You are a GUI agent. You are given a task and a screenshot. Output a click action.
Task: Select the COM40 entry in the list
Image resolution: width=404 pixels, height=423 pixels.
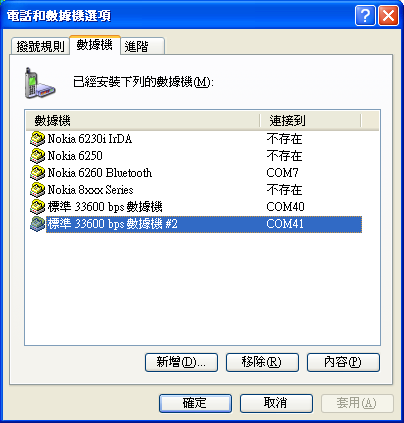pyautogui.click(x=285, y=207)
